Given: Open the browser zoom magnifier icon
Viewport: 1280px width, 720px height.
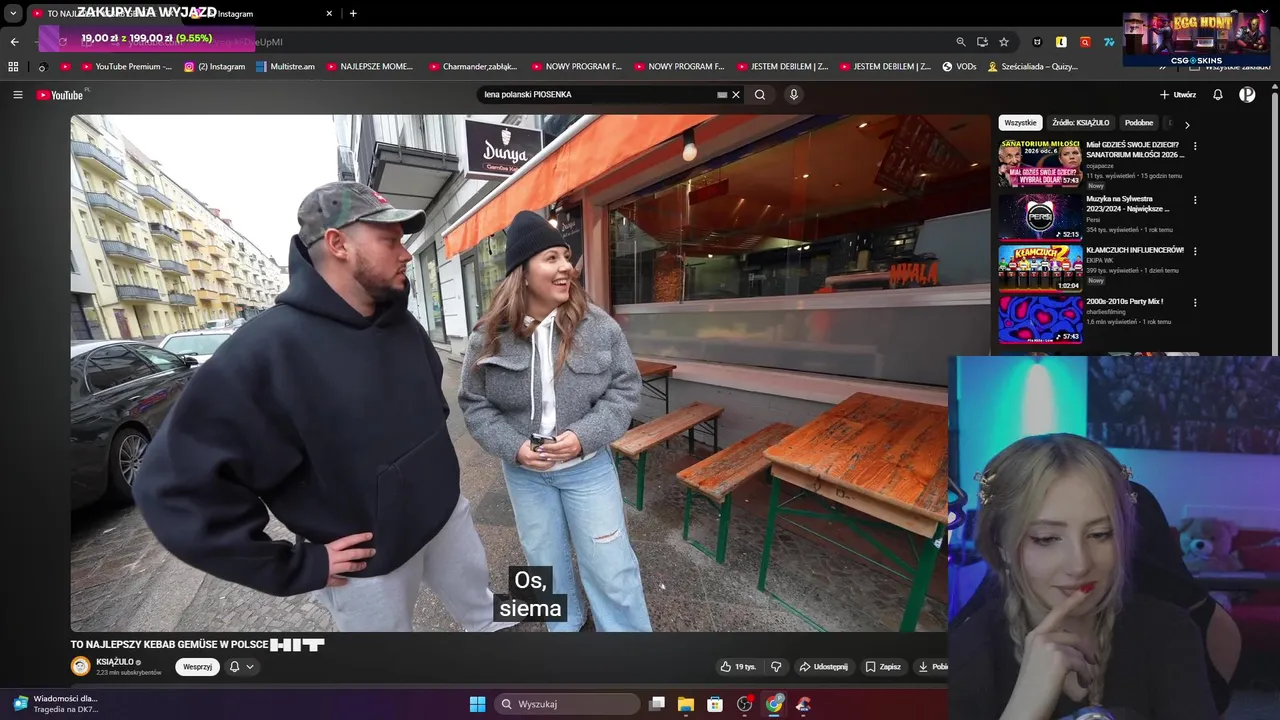Looking at the screenshot, I should 961,42.
